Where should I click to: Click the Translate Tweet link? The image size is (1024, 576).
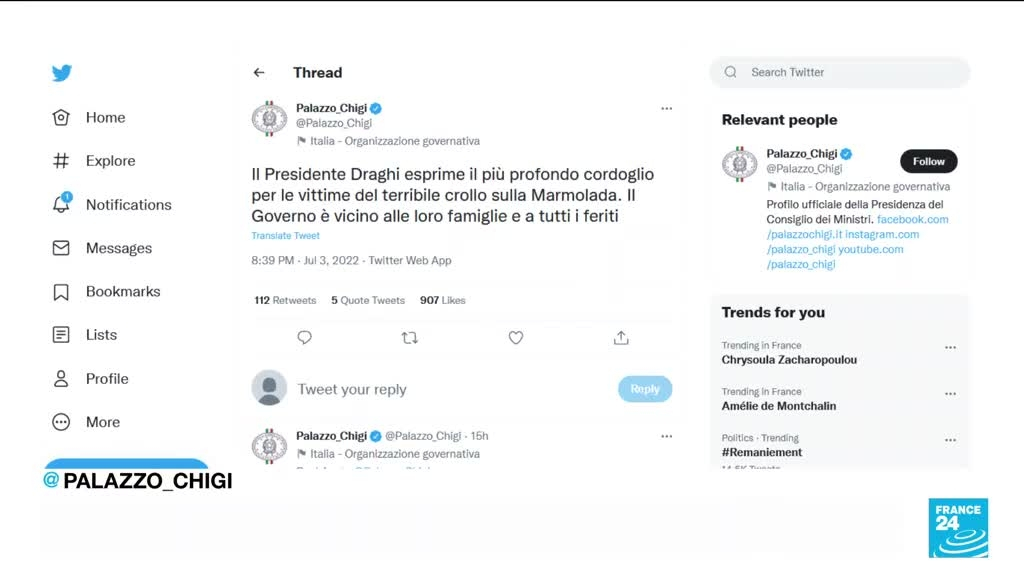[286, 236]
